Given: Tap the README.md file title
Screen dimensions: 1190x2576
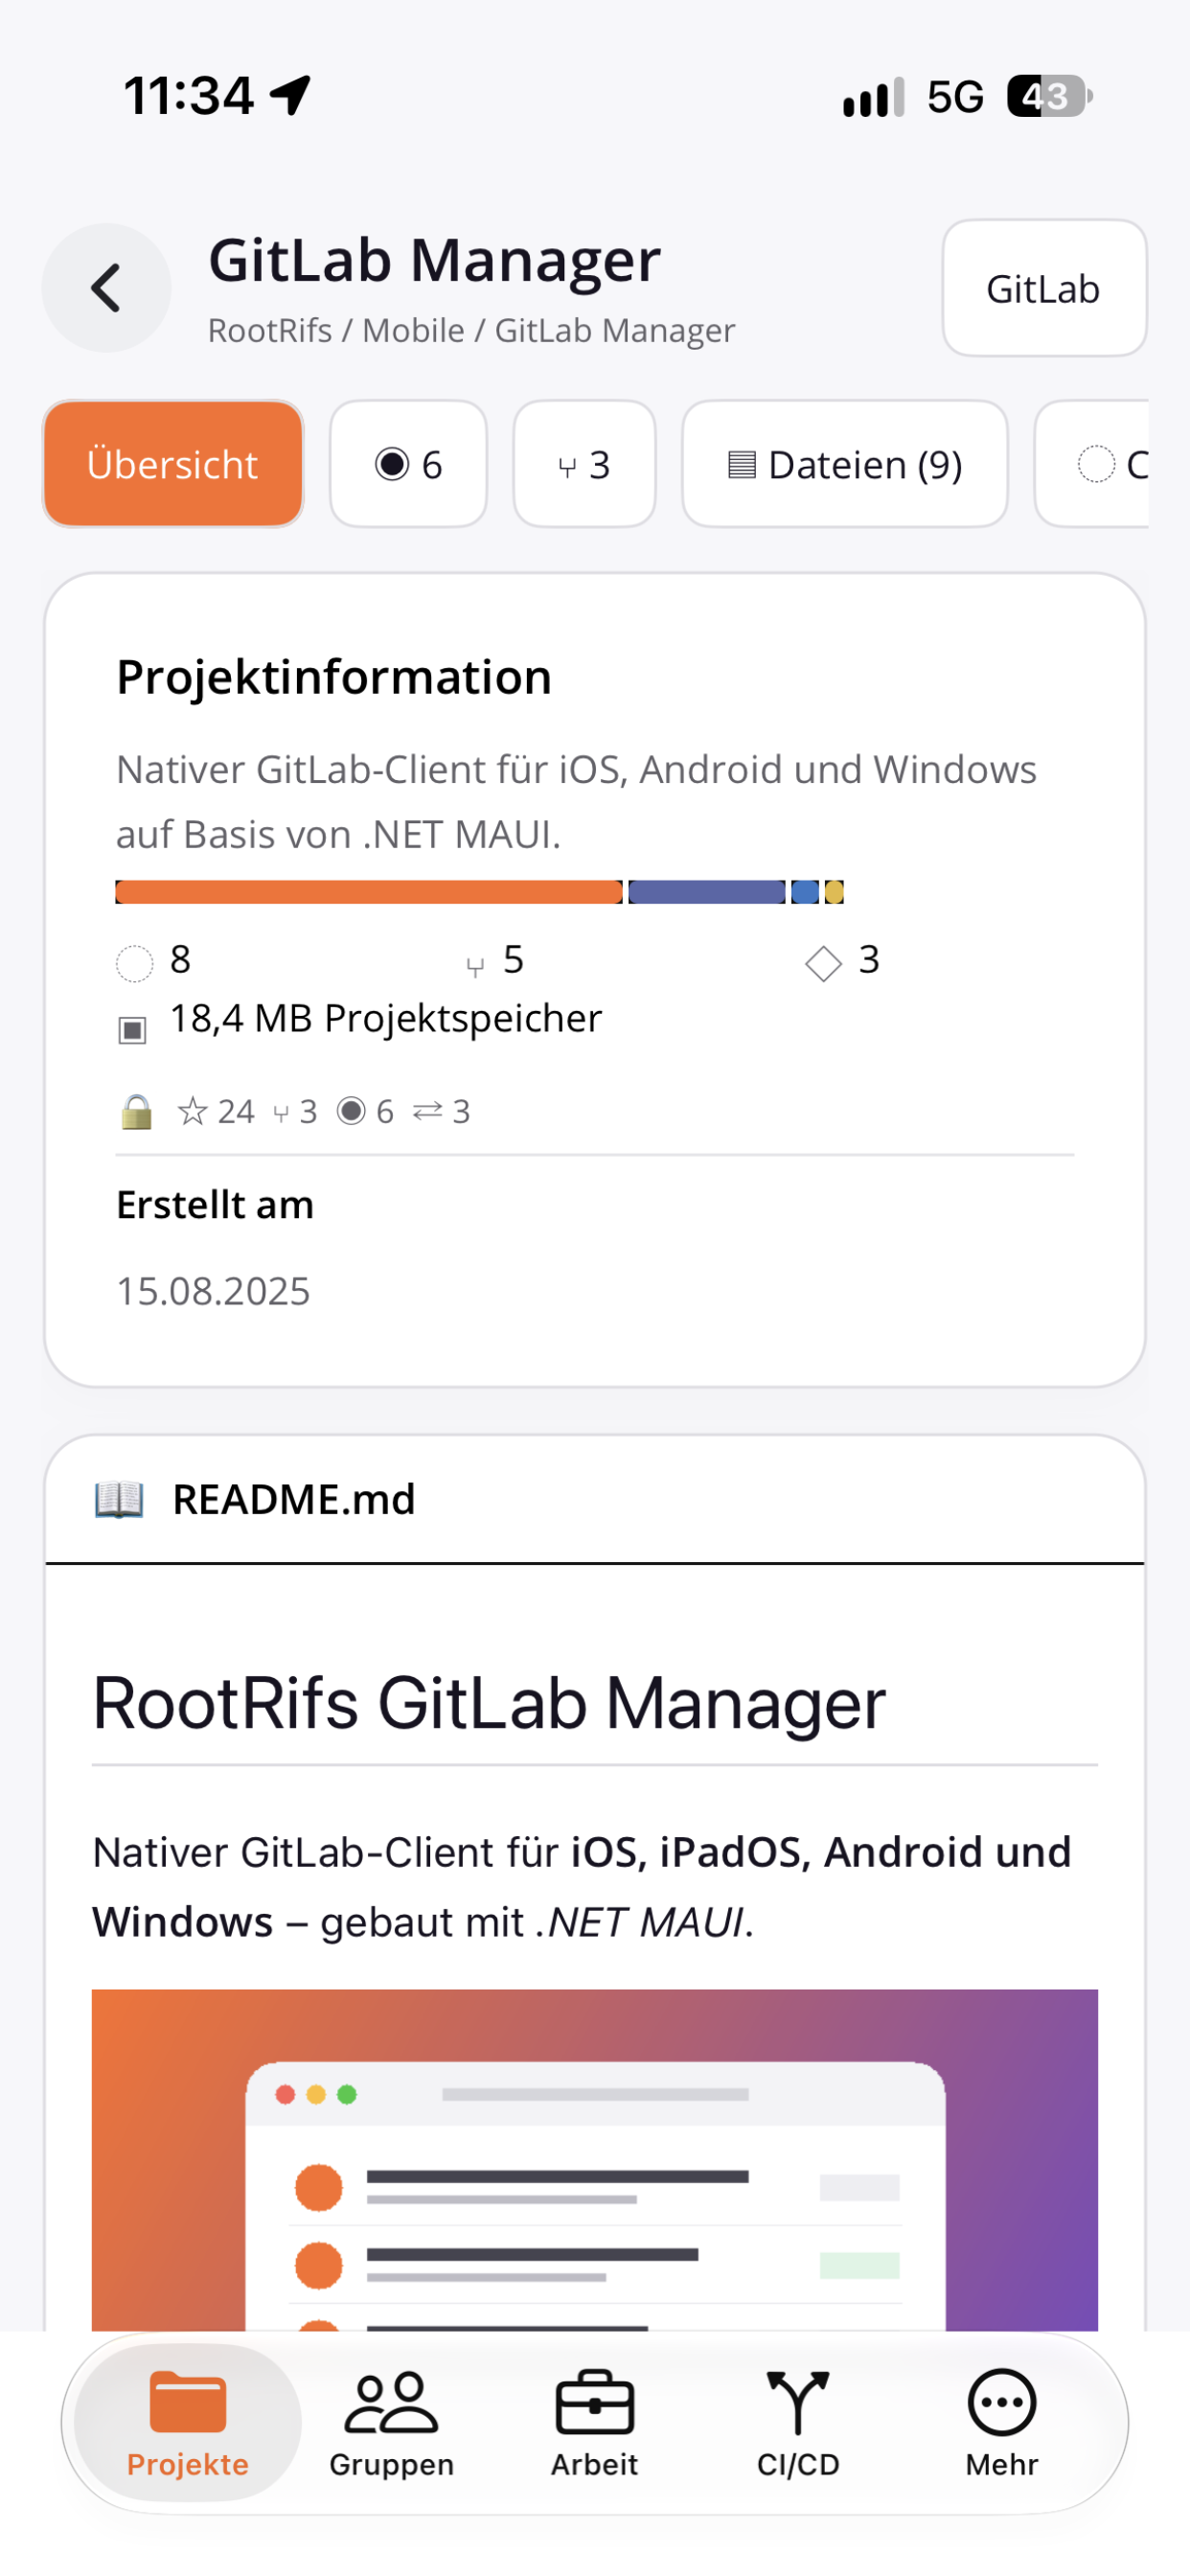Looking at the screenshot, I should (294, 1499).
